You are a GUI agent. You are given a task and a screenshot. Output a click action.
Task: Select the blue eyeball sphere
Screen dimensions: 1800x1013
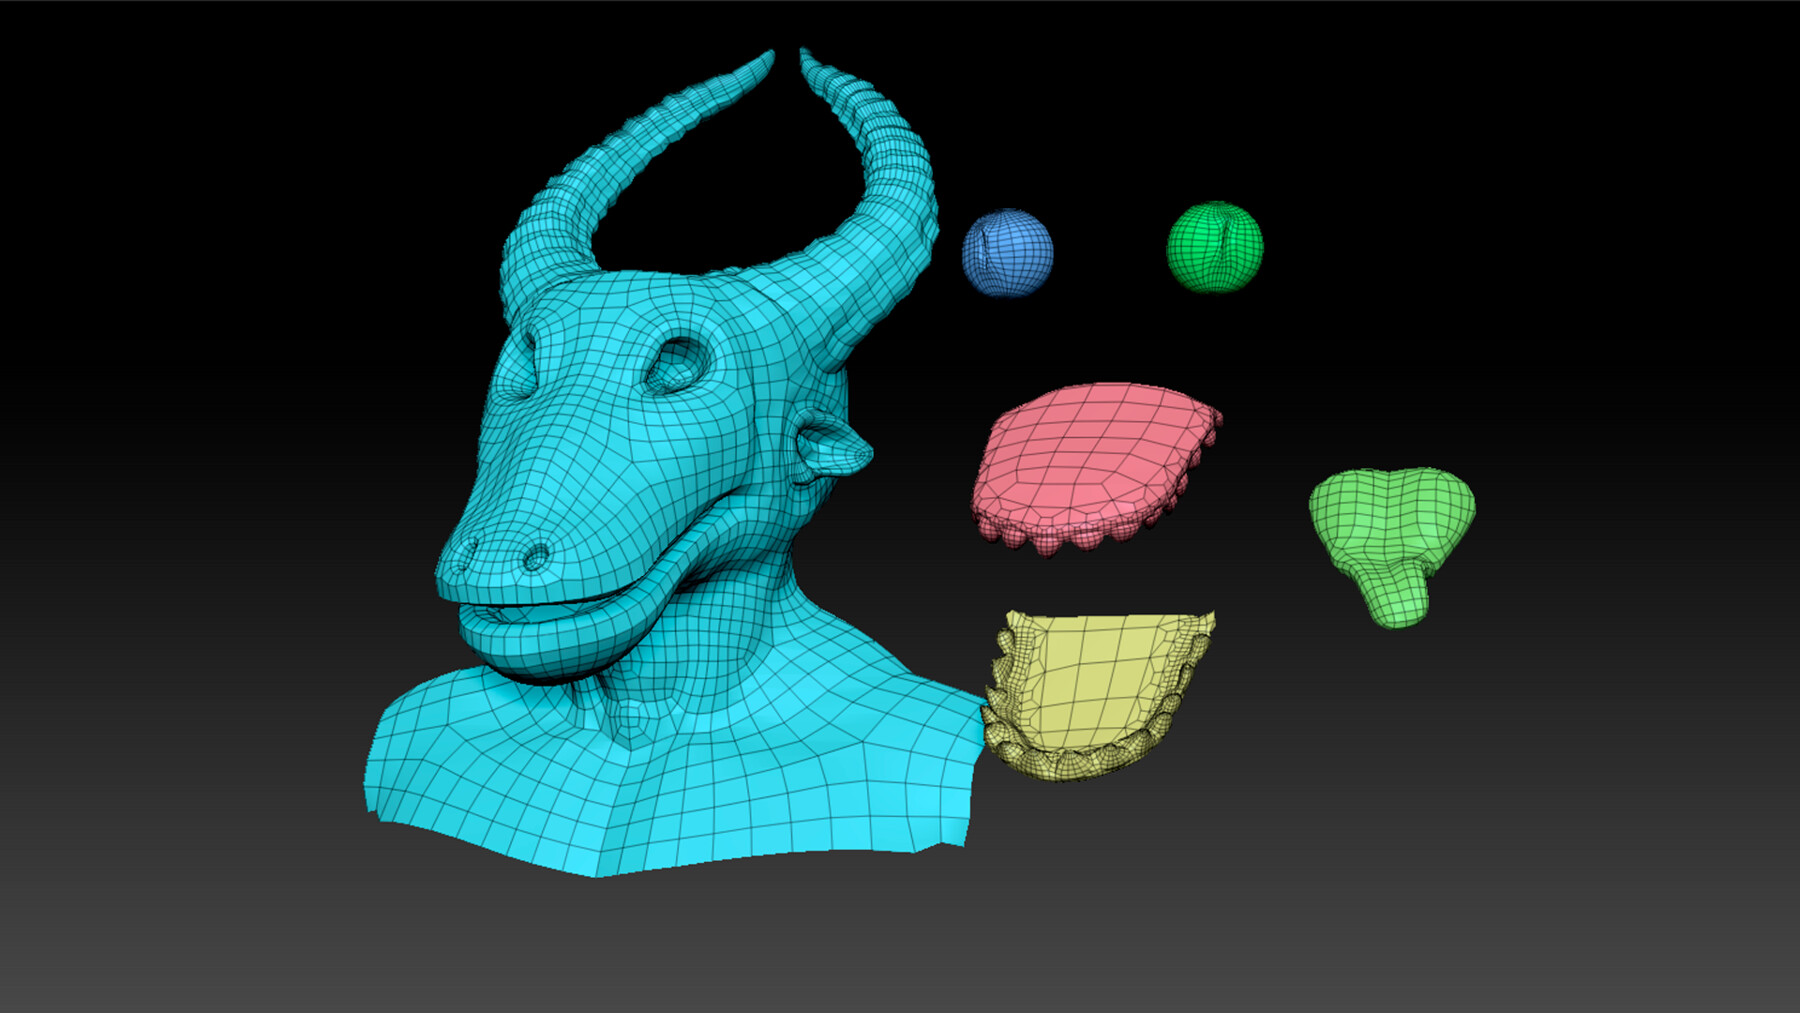coord(1010,252)
